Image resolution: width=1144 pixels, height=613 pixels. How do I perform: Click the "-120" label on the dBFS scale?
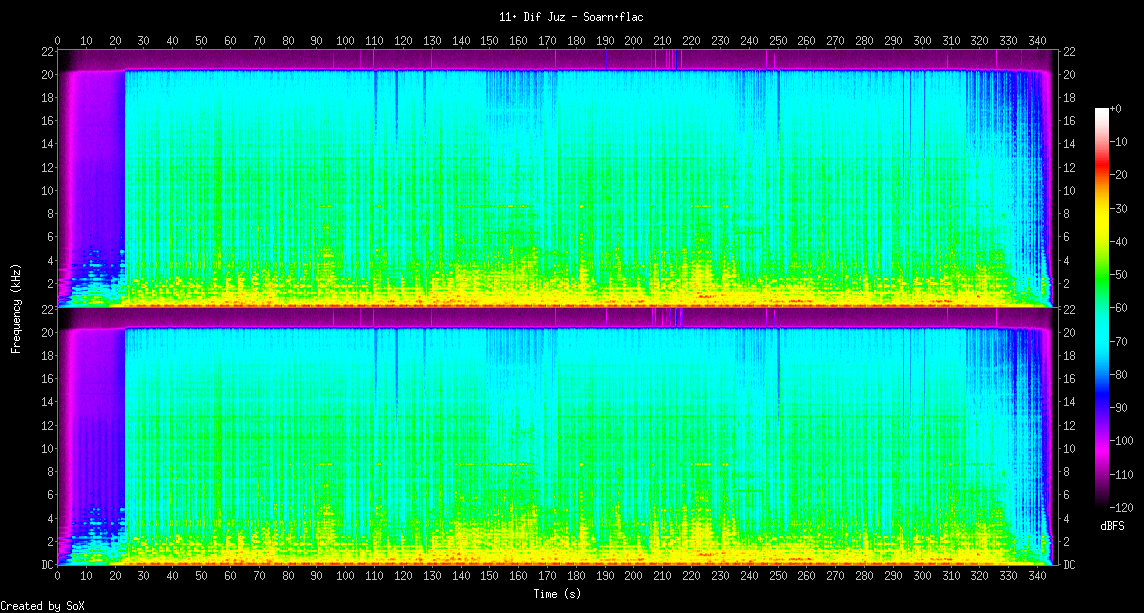(1123, 507)
